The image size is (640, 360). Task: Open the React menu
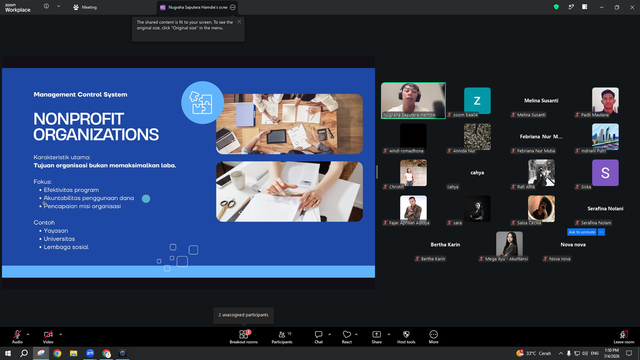[347, 337]
